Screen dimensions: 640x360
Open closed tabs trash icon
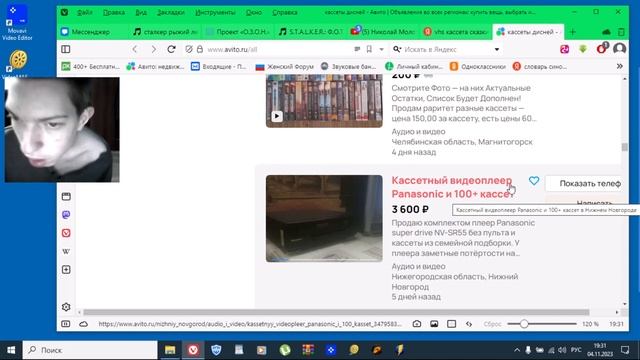(x=621, y=32)
